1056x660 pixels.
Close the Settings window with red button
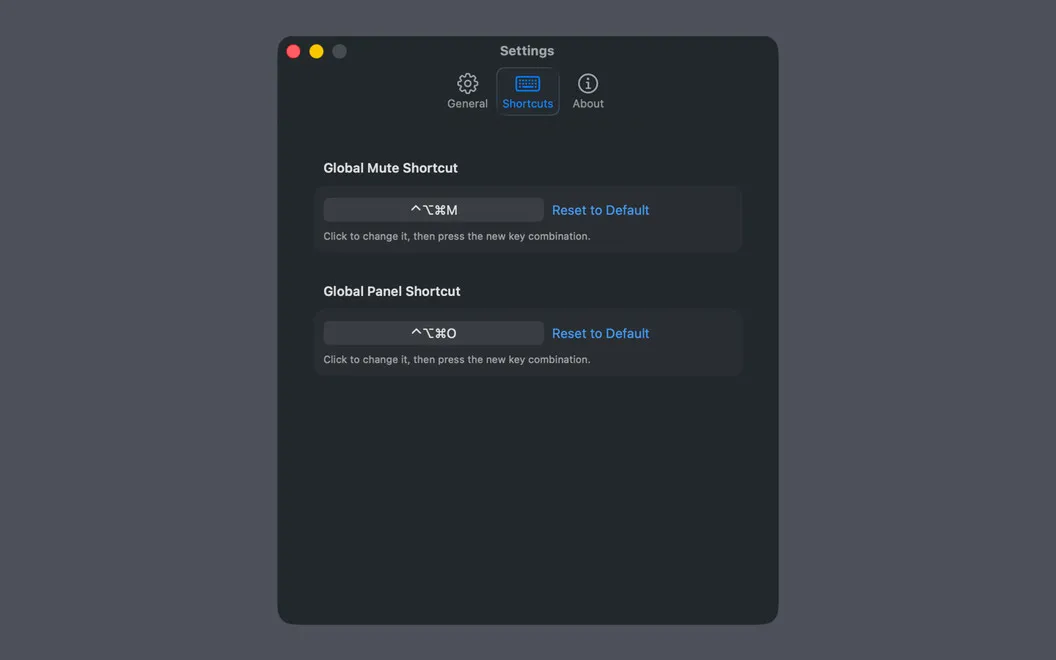[293, 51]
